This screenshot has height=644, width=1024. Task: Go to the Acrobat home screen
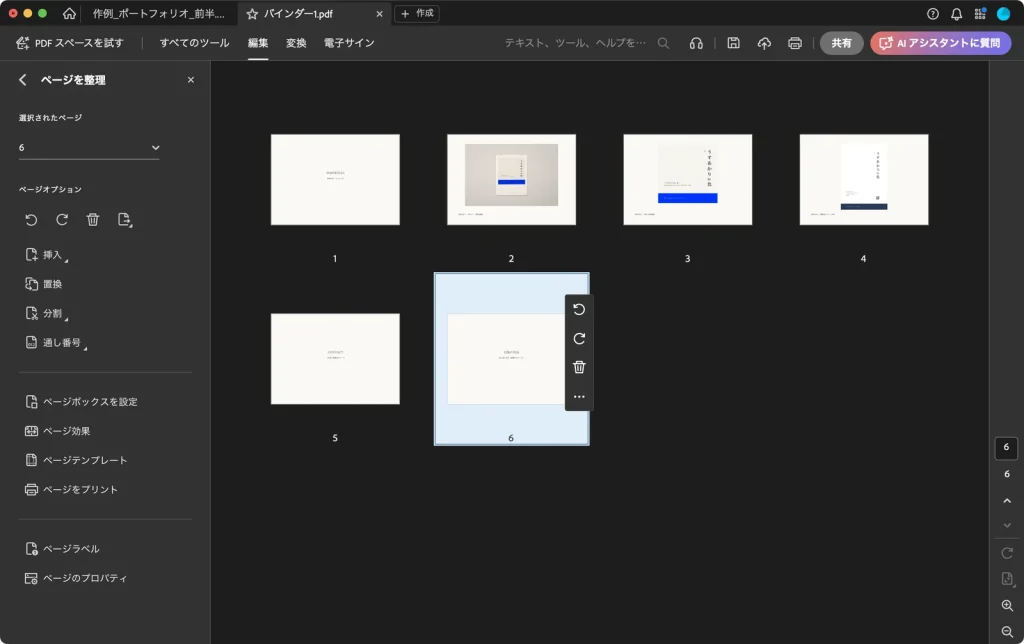[x=69, y=14]
